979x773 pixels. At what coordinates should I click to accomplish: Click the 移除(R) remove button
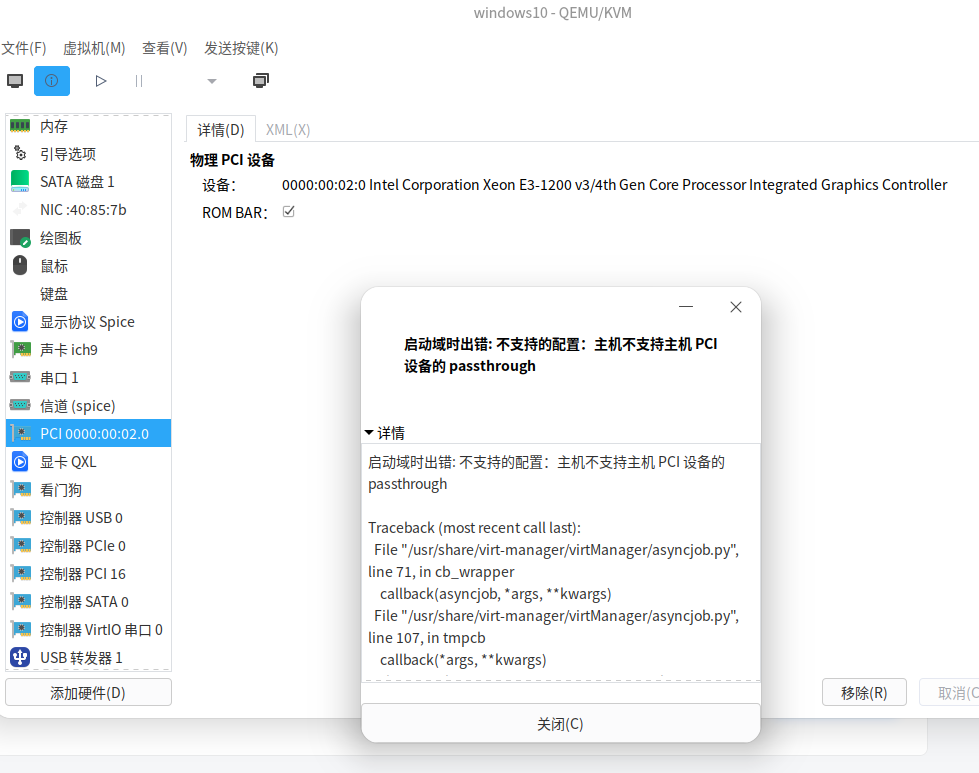[x=864, y=692]
